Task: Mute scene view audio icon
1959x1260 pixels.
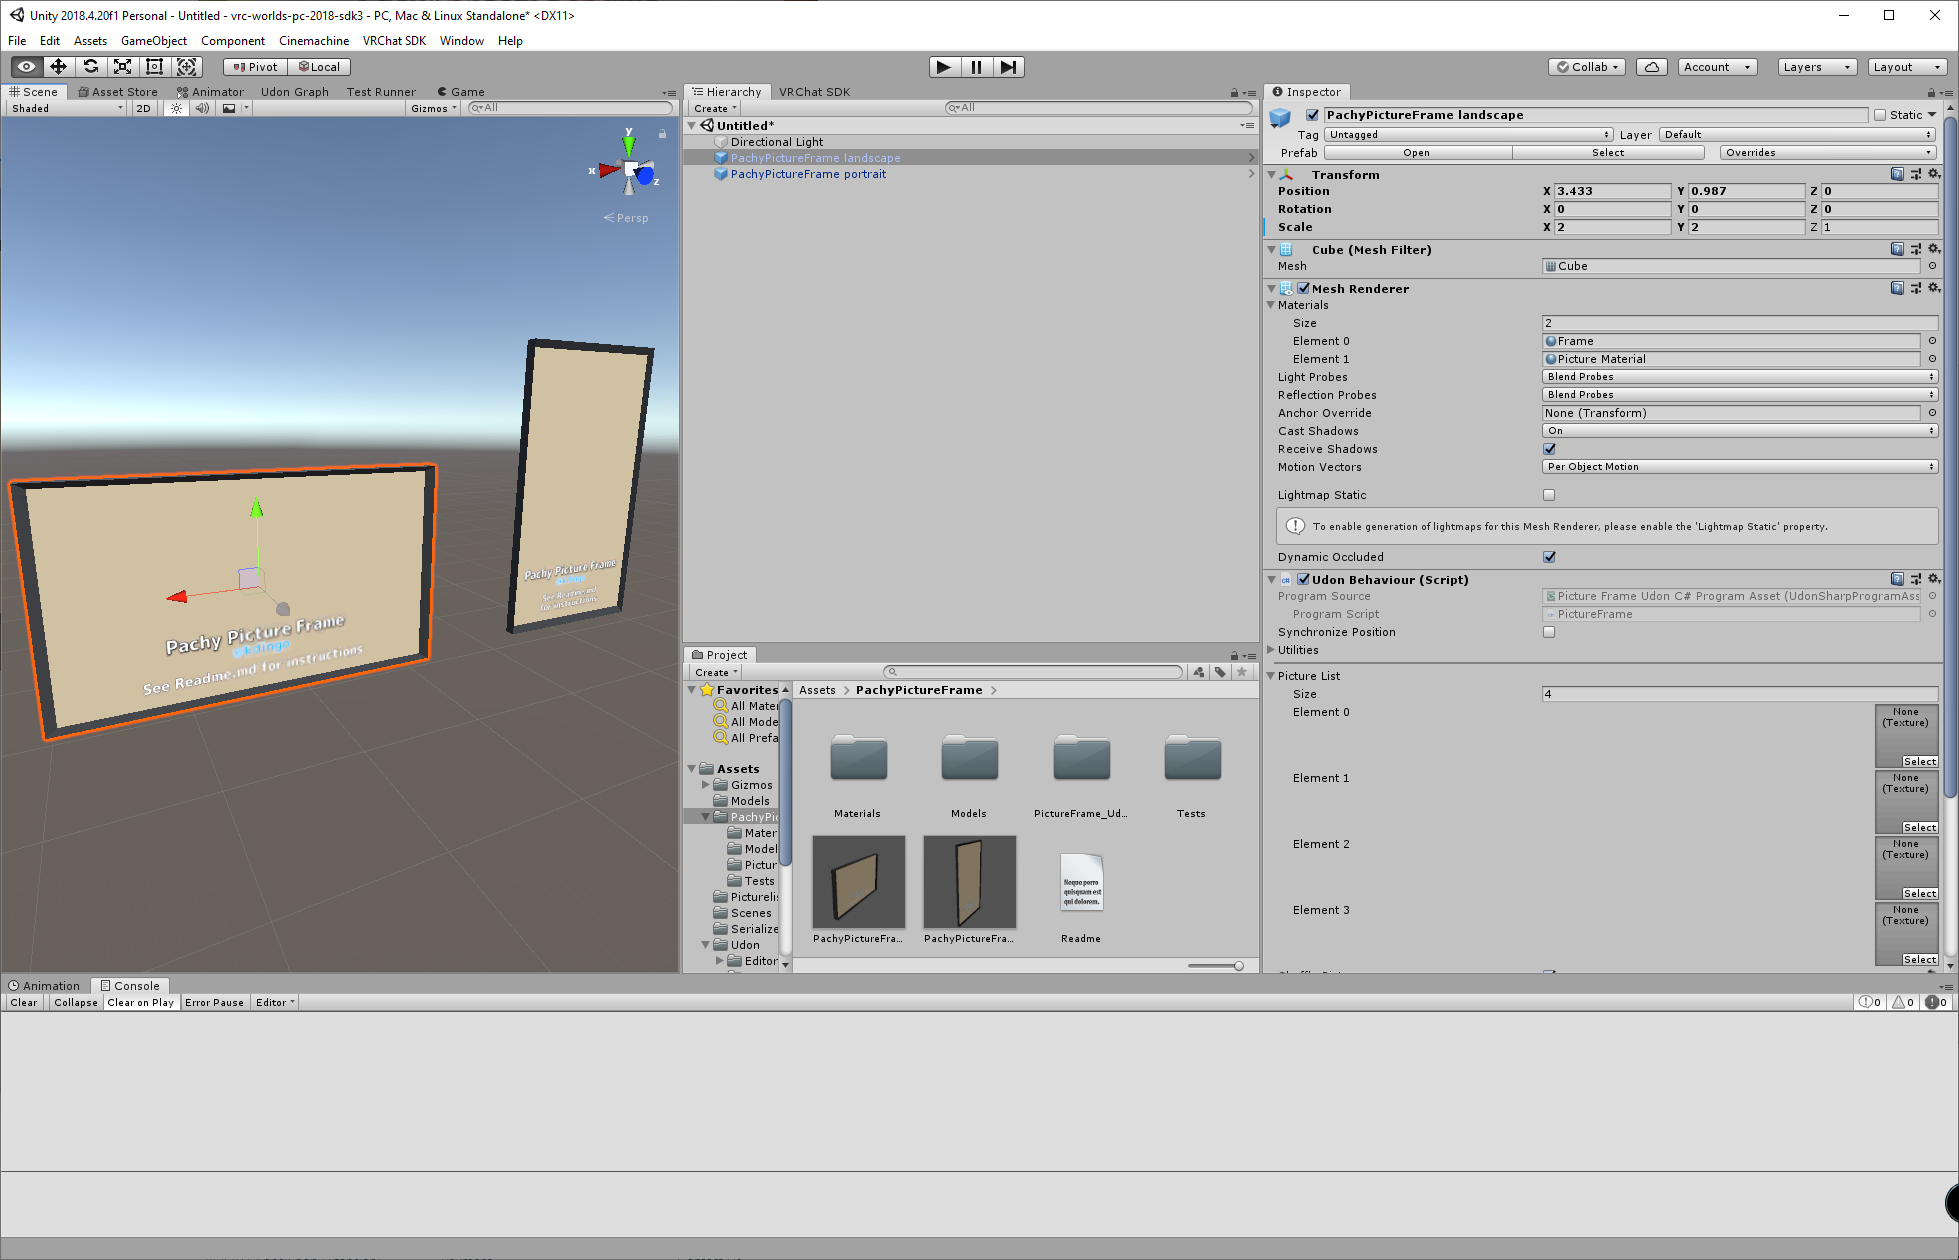Action: click(202, 108)
